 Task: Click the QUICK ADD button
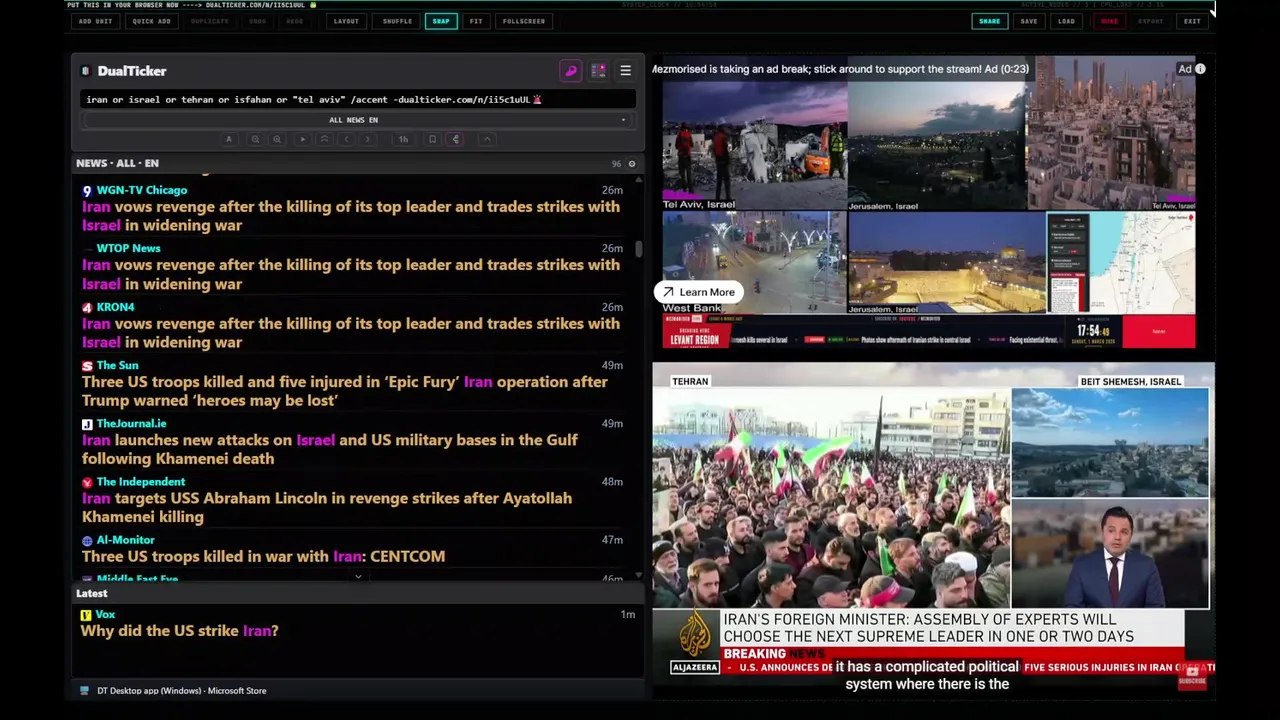tap(151, 21)
